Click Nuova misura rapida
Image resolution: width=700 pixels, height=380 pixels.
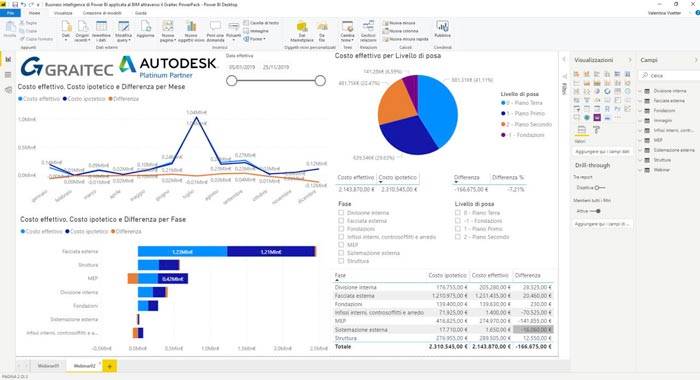pyautogui.click(x=406, y=39)
